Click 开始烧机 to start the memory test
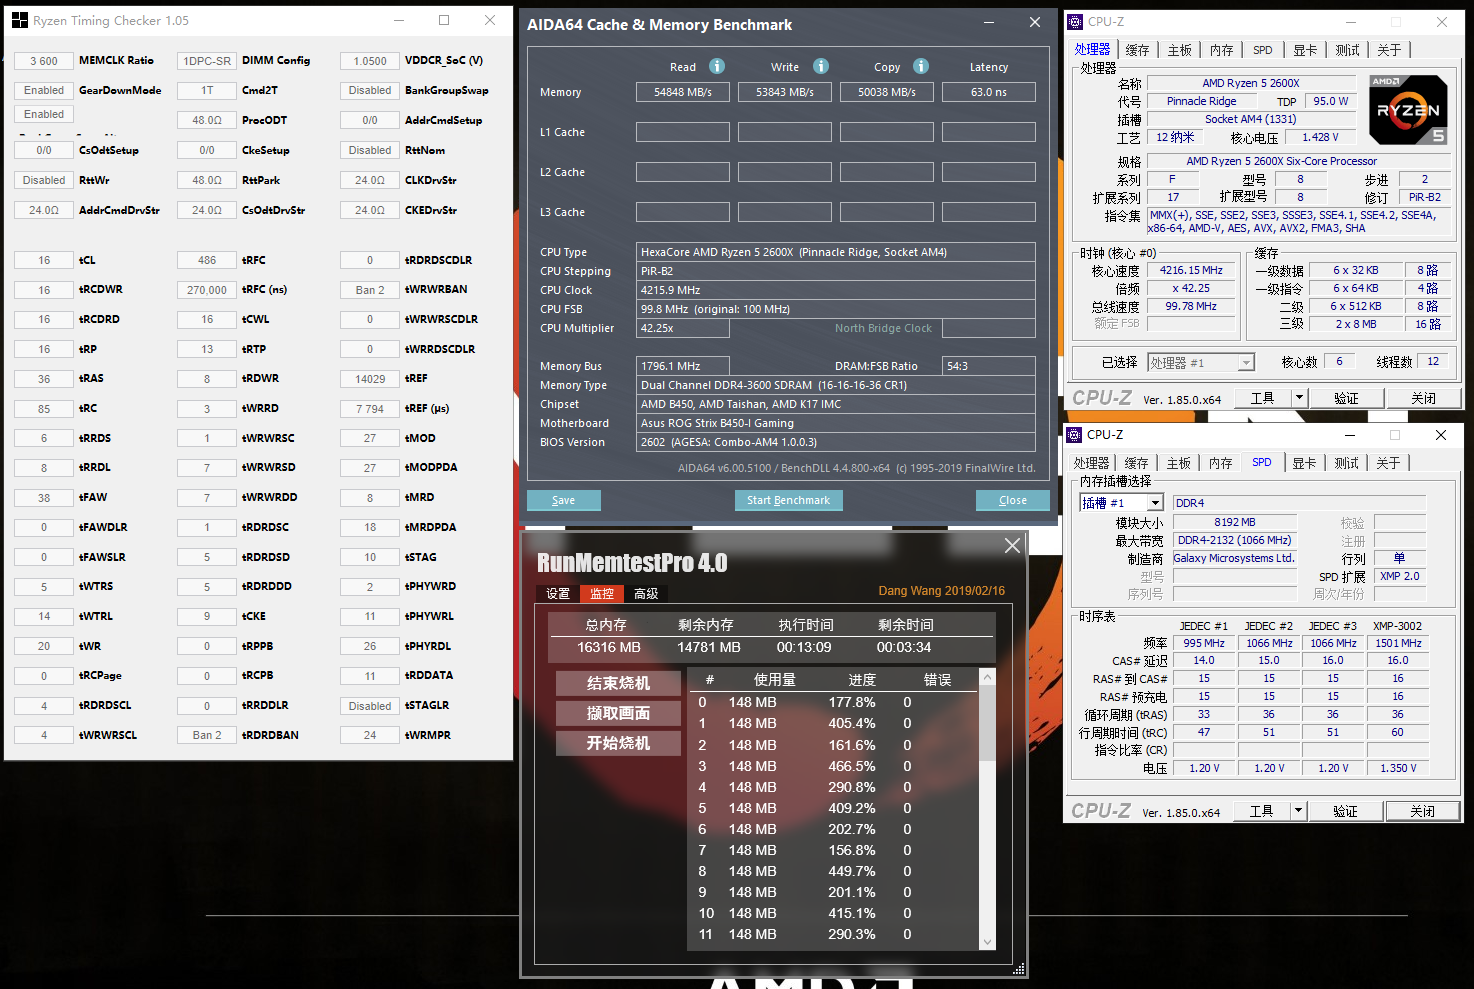This screenshot has height=989, width=1474. click(618, 743)
